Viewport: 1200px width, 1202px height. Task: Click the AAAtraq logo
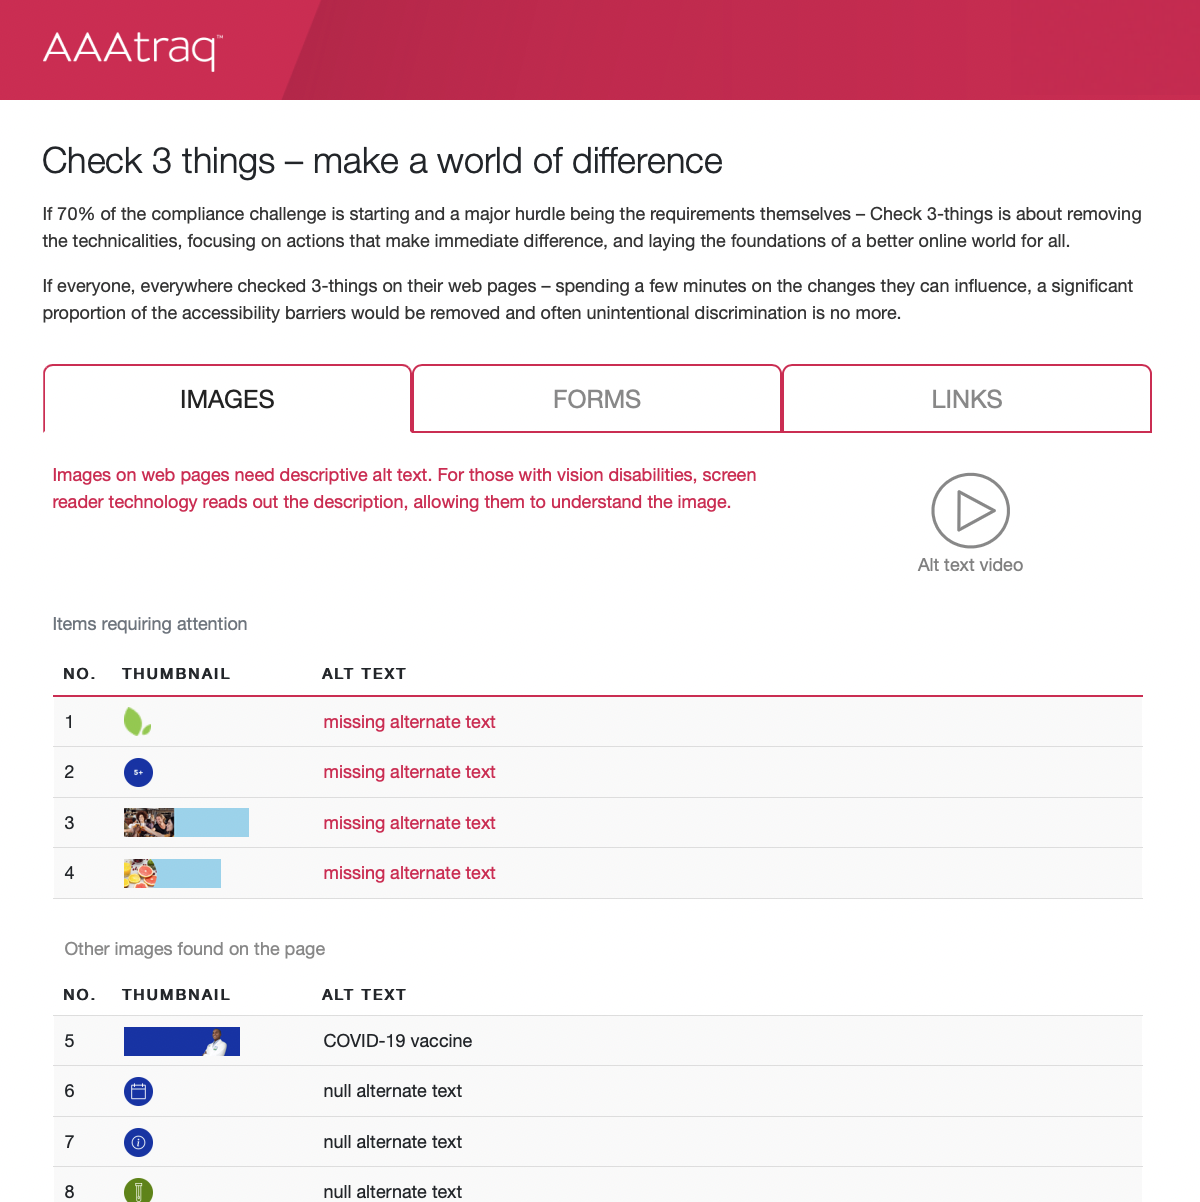(132, 50)
